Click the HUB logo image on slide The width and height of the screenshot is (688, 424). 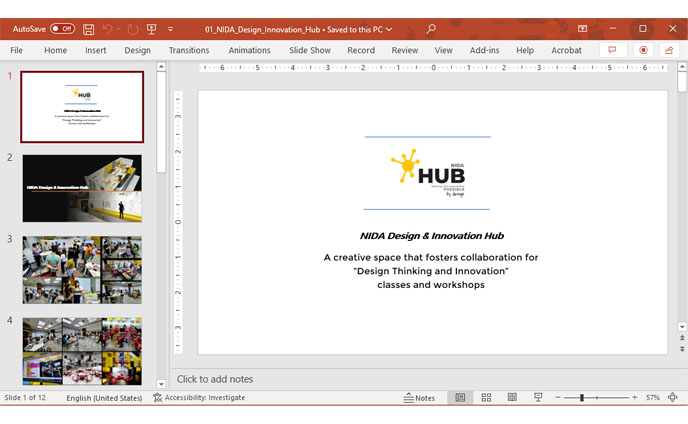[428, 173]
